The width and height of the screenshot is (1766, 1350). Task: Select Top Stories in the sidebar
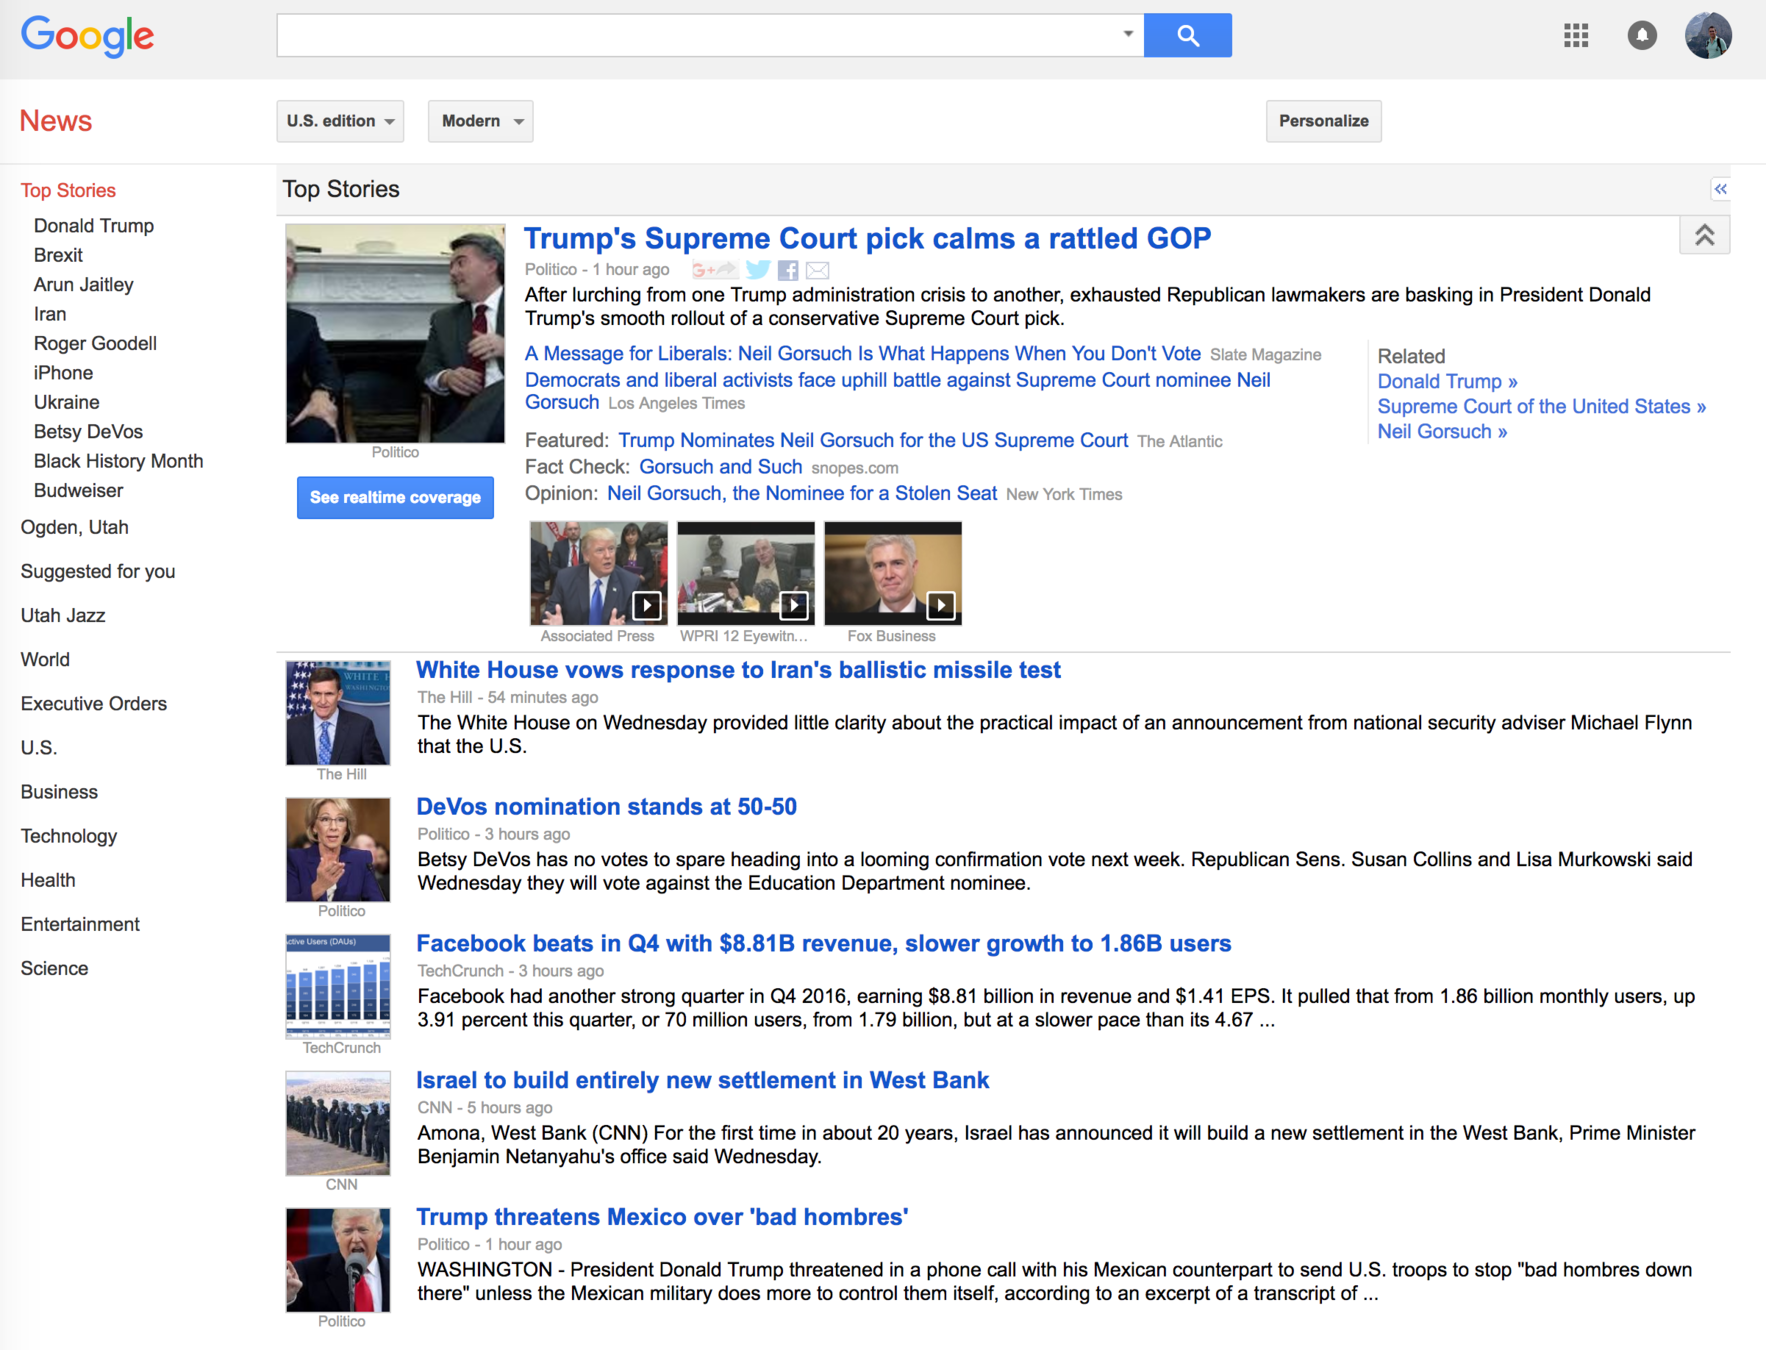[x=68, y=190]
